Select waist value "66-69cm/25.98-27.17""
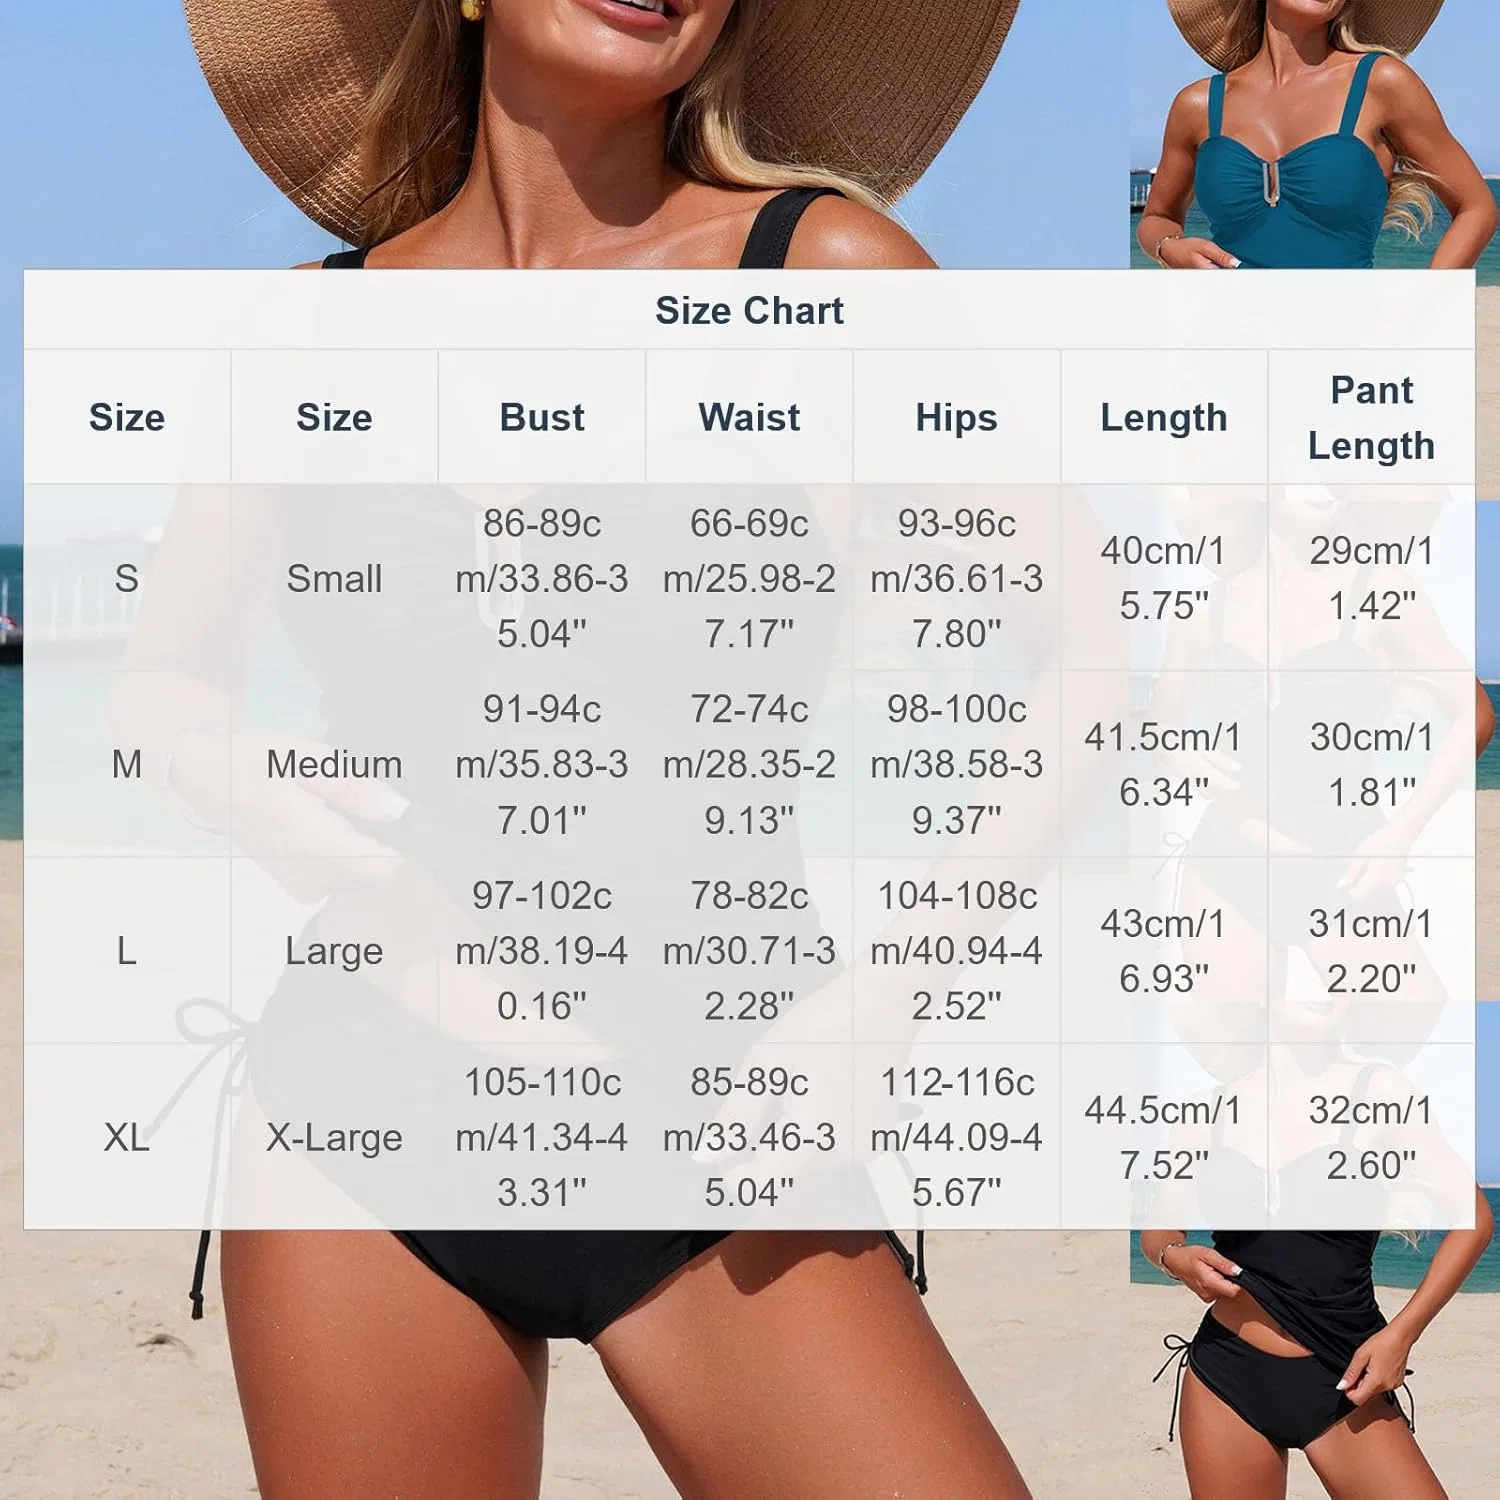Image resolution: width=1500 pixels, height=1500 pixels. (749, 578)
